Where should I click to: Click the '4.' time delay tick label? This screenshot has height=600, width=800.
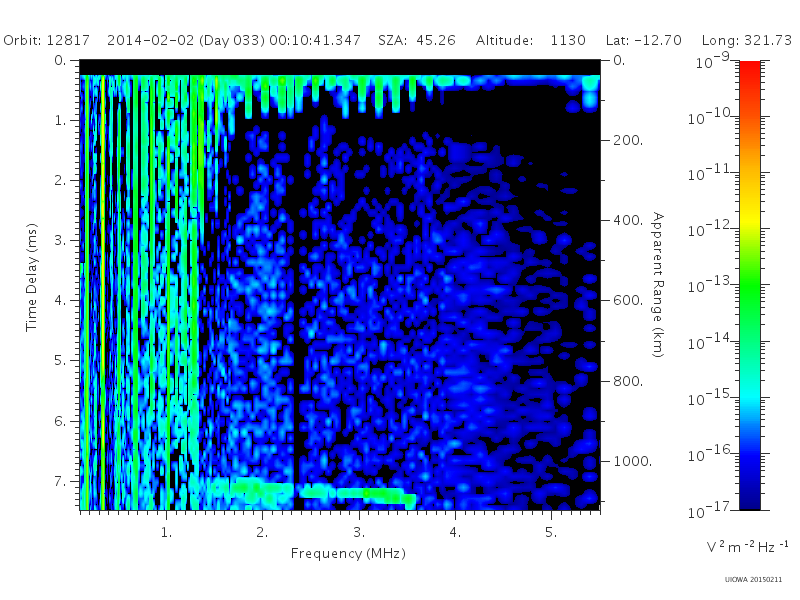click(x=60, y=300)
